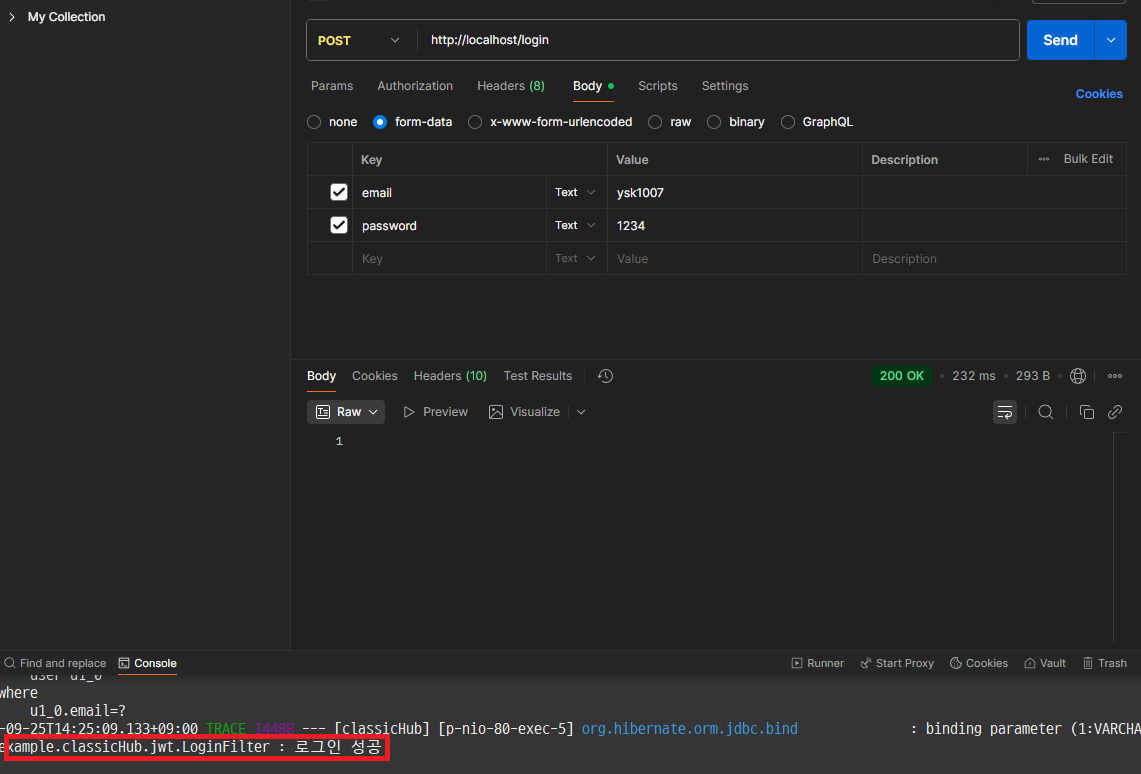Open the Test Results tab
This screenshot has width=1141, height=774.
538,376
